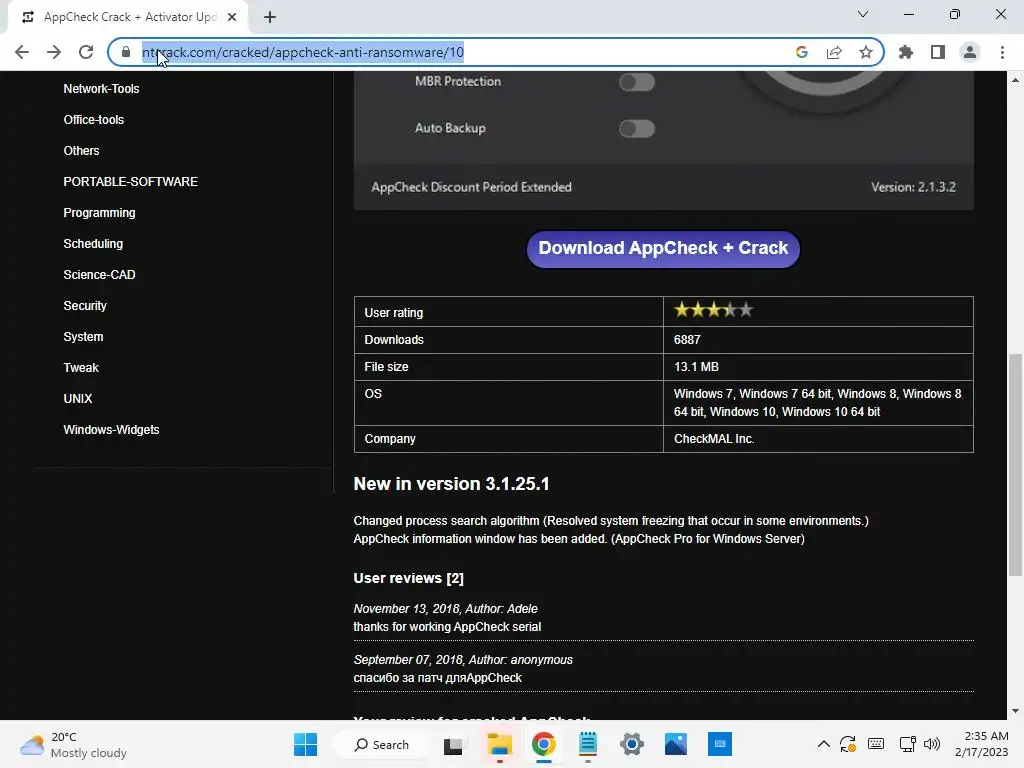Open volume control tray icon
Viewport: 1024px width, 768px height.
point(932,744)
